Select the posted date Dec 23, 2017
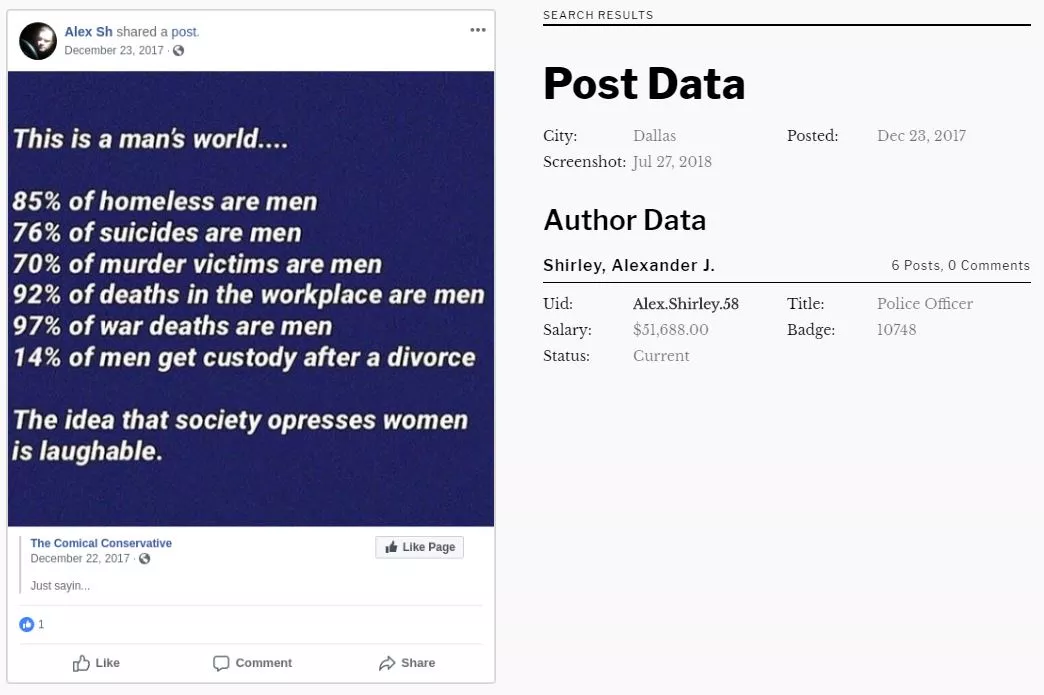 [x=921, y=136]
